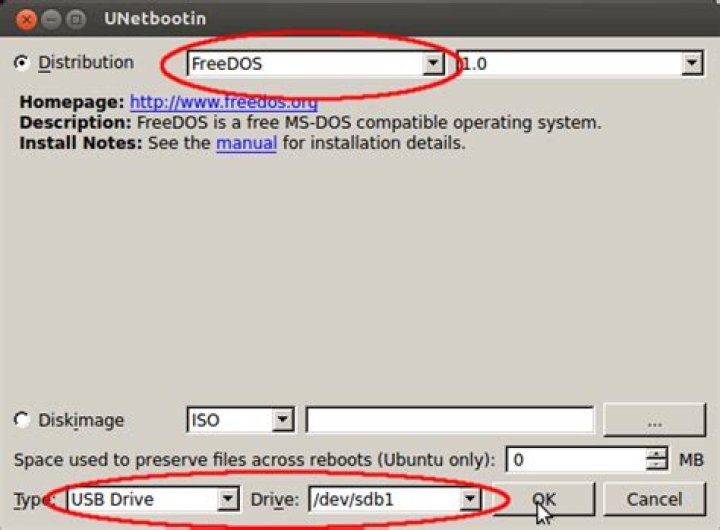Open the /dev/sdb1 drive dropdown
The image size is (720, 530).
pos(394,499)
